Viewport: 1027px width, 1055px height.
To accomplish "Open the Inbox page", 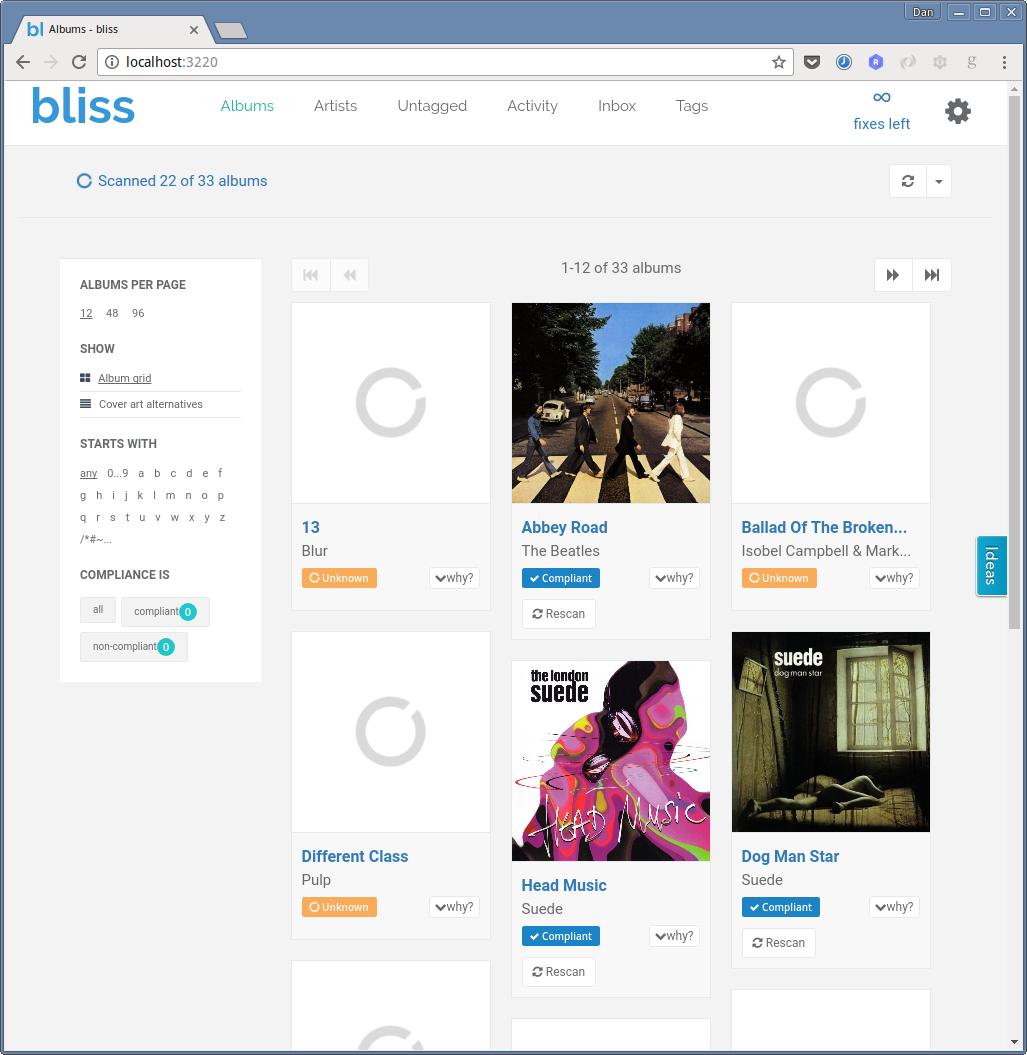I will tap(617, 106).
